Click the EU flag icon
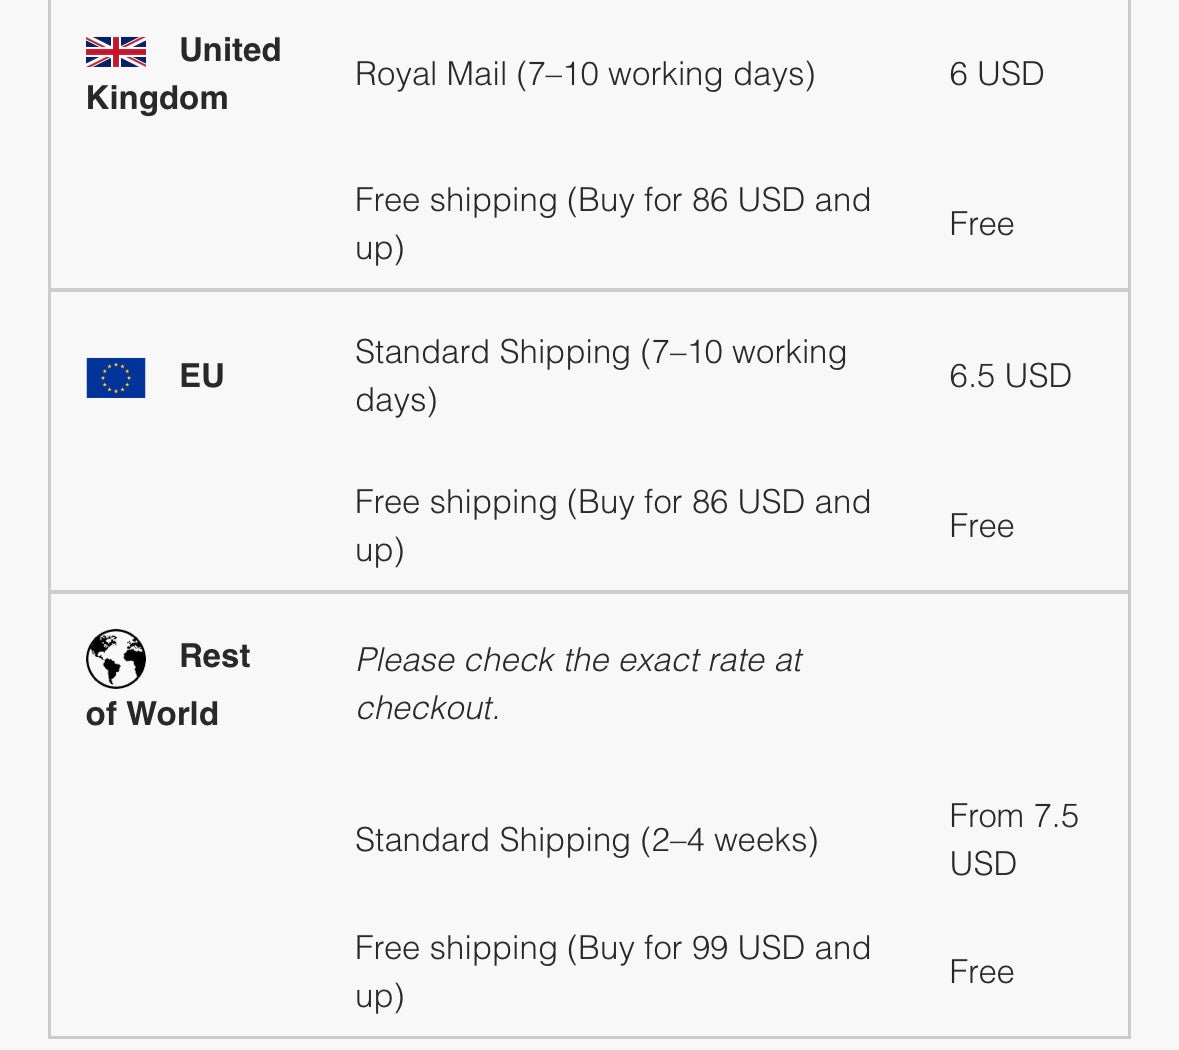This screenshot has width=1179, height=1050. [x=116, y=378]
